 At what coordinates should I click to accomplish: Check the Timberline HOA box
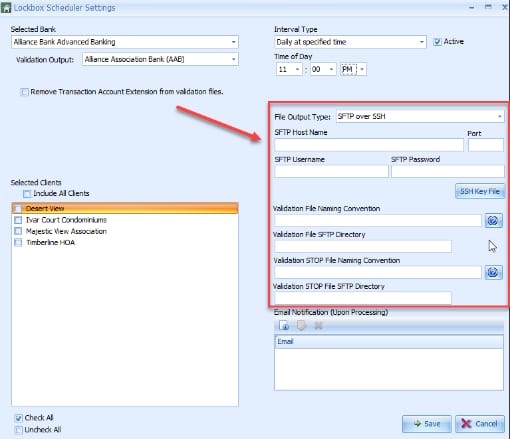coord(18,242)
